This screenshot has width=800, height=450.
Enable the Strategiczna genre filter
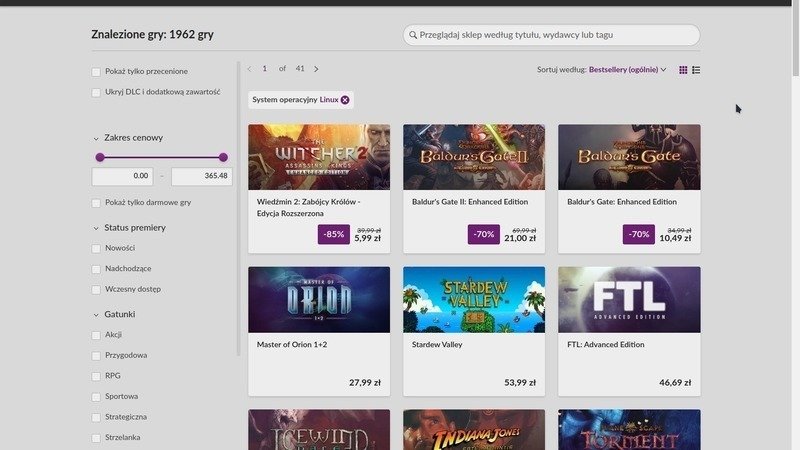pos(96,417)
